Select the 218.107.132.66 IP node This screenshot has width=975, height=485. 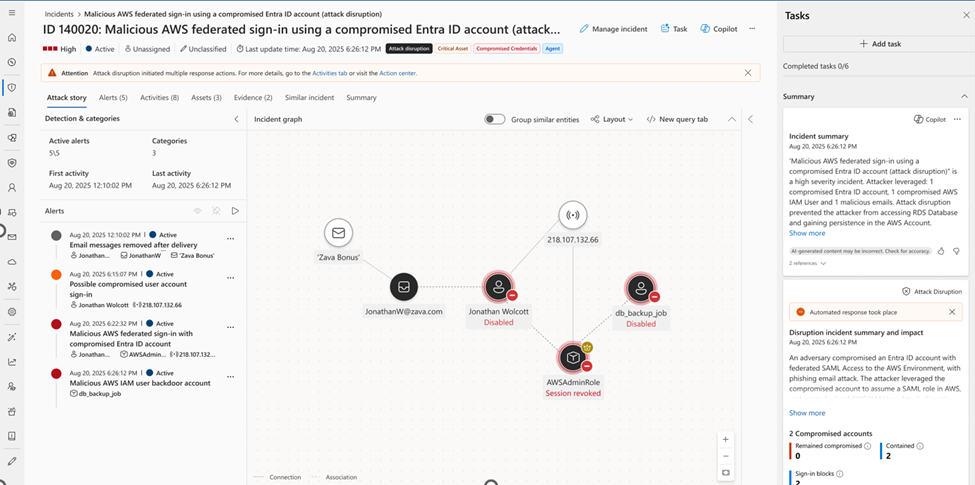(572, 215)
